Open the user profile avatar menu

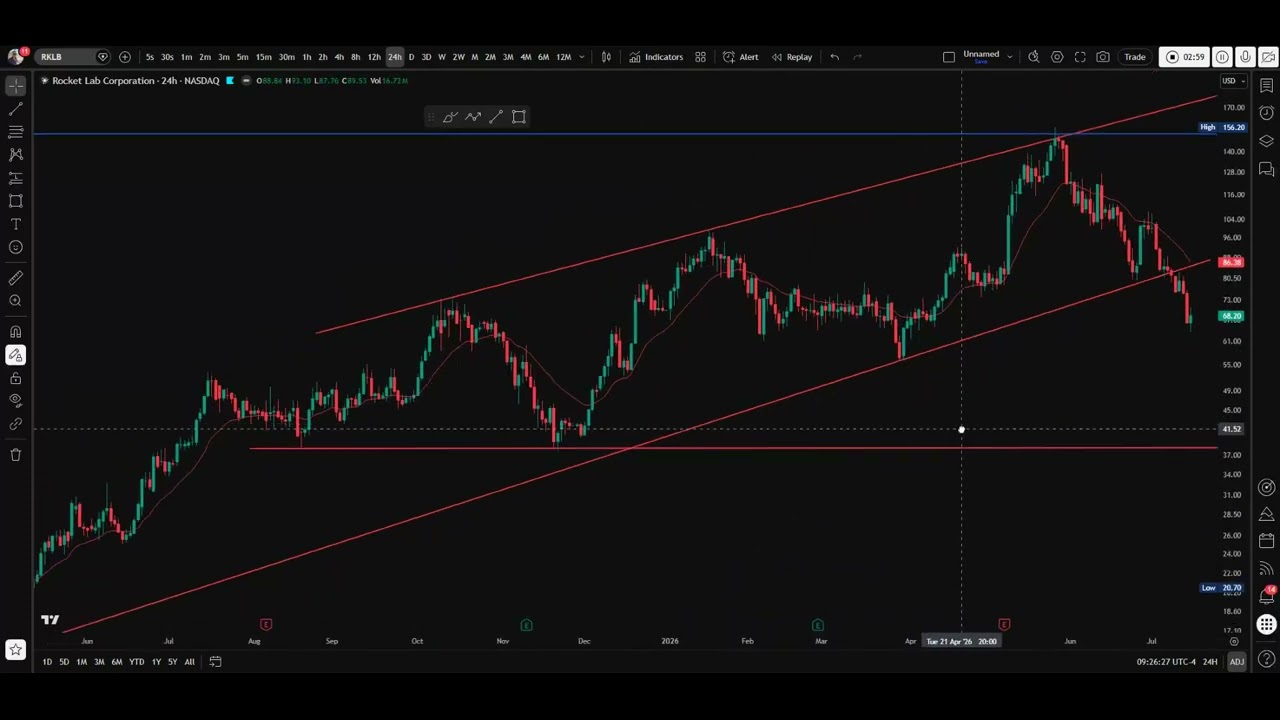pyautogui.click(x=16, y=57)
